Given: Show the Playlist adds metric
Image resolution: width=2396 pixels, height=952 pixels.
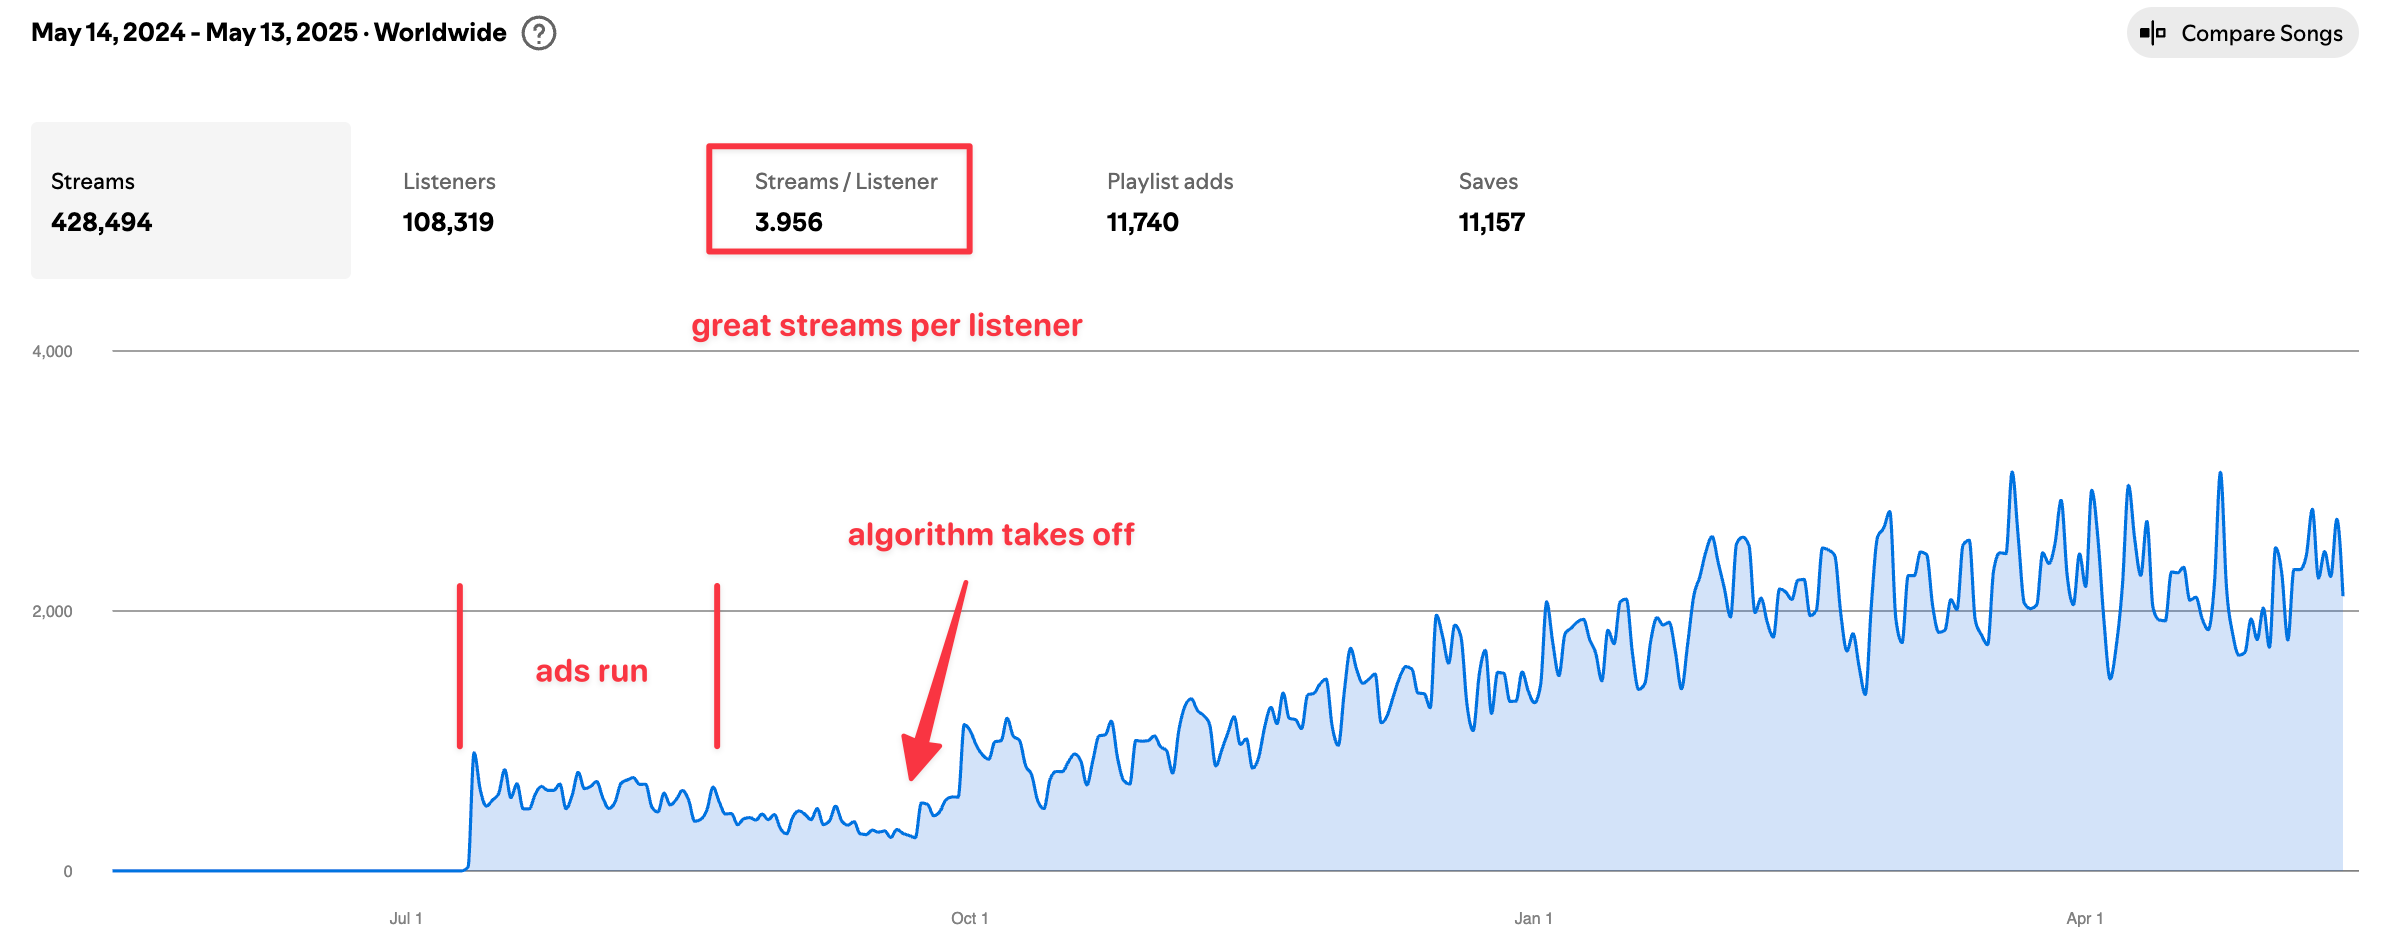Looking at the screenshot, I should pos(1169,200).
